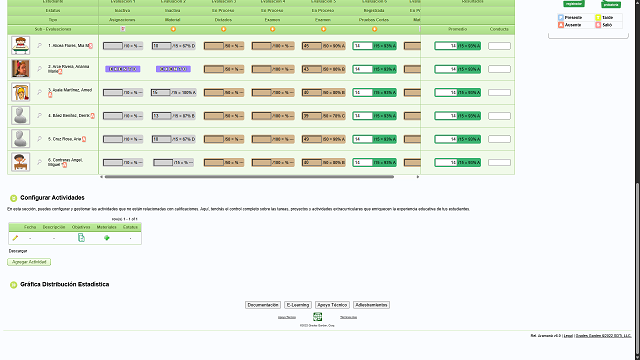Expand sub-evaluations plus icon under Evaluación 6
This screenshot has width=640, height=360.
374,29
